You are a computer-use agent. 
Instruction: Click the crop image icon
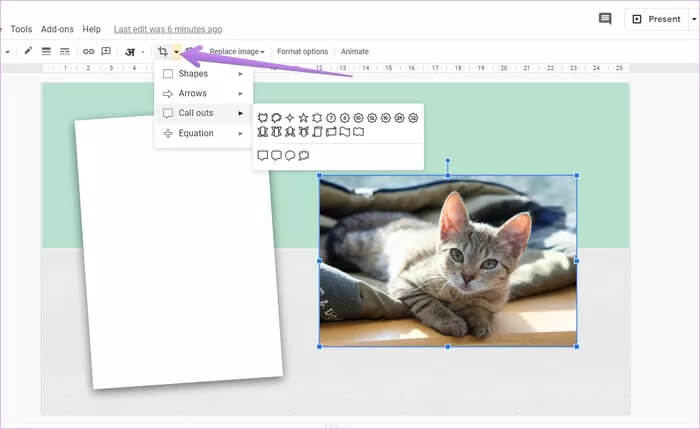[162, 51]
